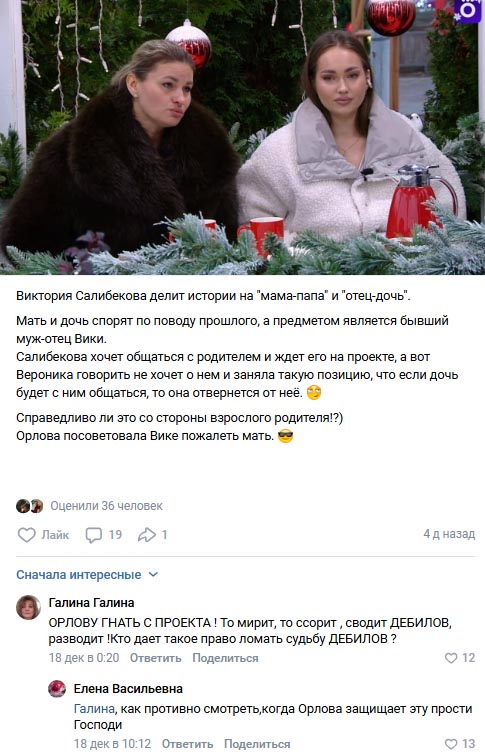View avatars of people who liked
Screen dimensions: 485x755
[30, 506]
